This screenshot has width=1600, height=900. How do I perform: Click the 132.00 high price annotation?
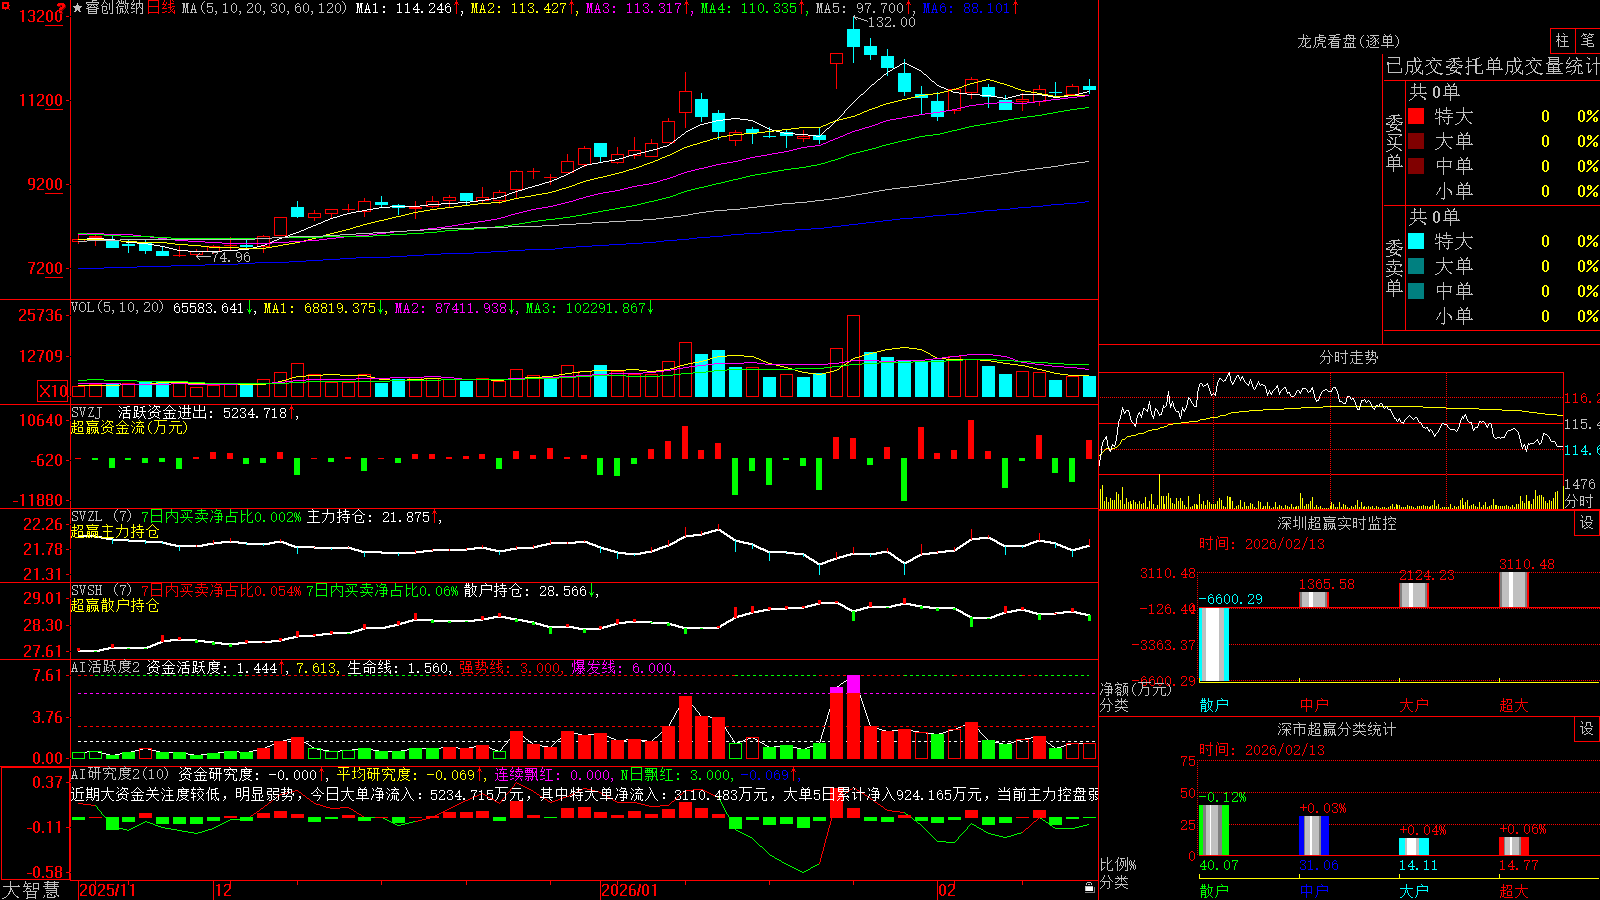[891, 22]
